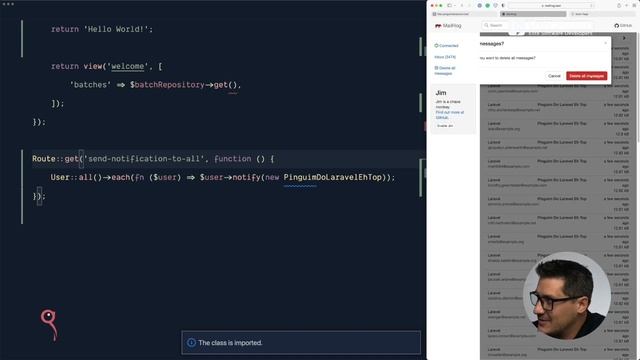
Task: Click the green circular extension icon in toolbar
Action: (x=487, y=6)
